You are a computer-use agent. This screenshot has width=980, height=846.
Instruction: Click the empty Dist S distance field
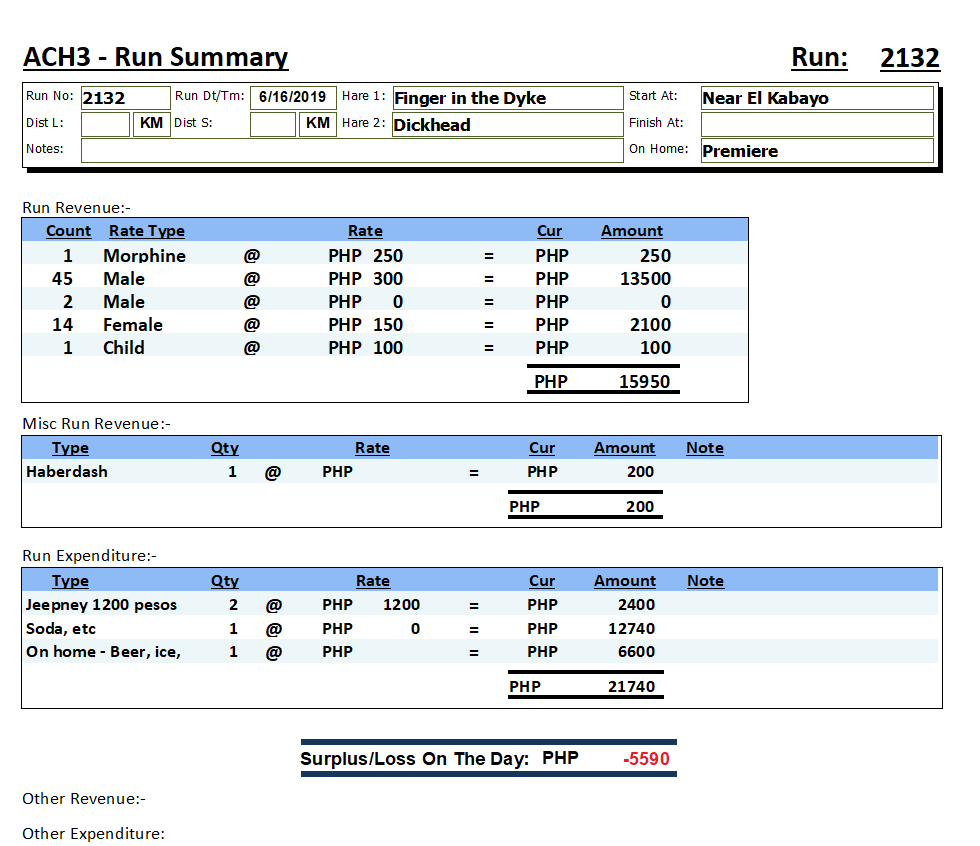pos(272,124)
